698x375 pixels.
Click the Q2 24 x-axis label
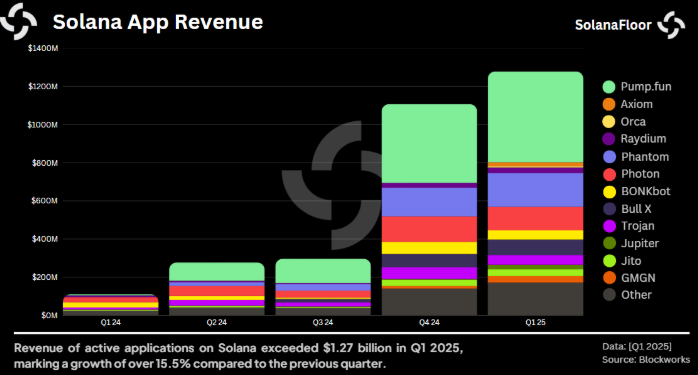click(217, 322)
